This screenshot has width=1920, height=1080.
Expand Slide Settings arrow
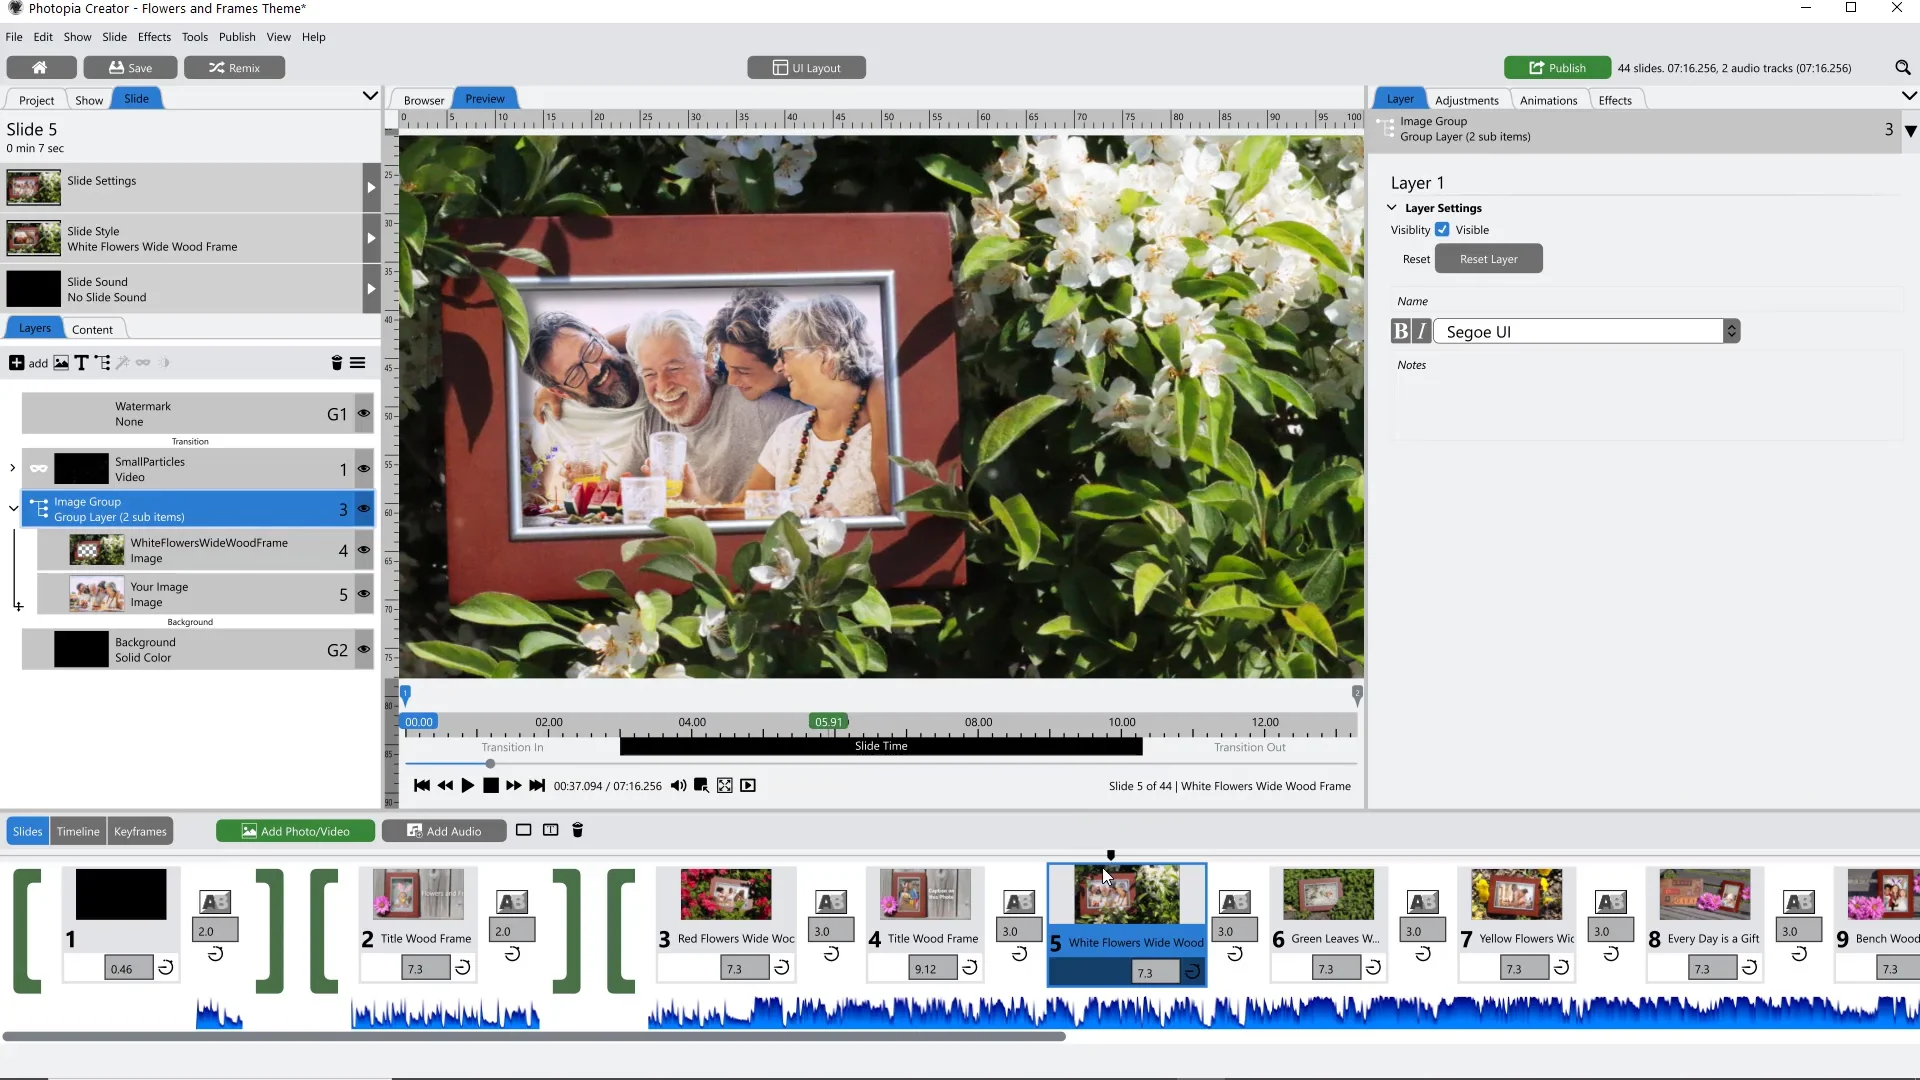pyautogui.click(x=371, y=188)
